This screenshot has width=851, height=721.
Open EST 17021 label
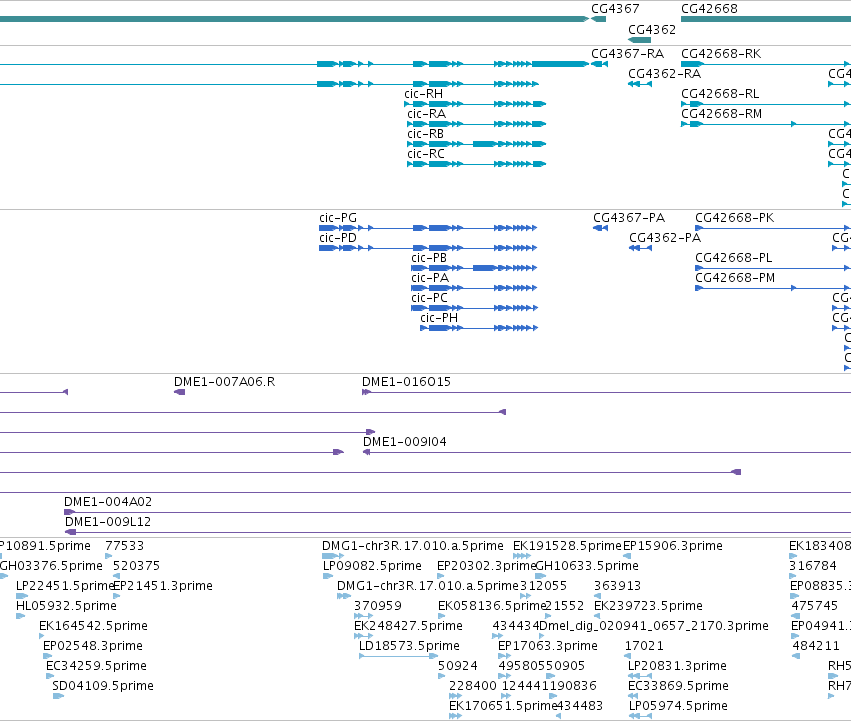pos(644,646)
